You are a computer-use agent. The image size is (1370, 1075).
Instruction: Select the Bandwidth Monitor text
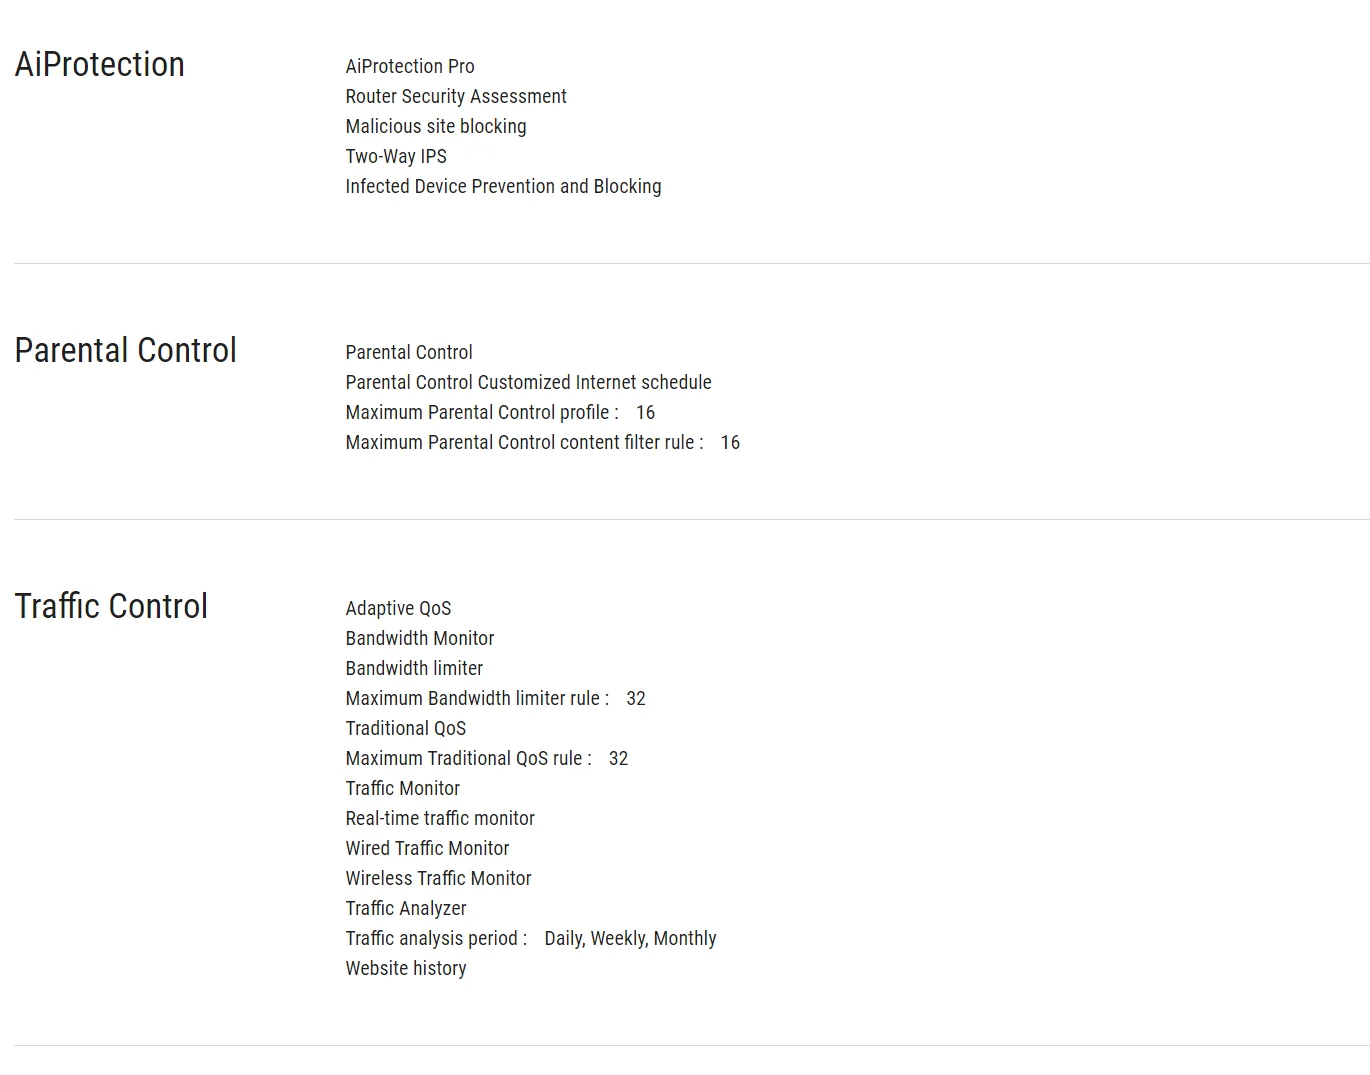click(420, 638)
